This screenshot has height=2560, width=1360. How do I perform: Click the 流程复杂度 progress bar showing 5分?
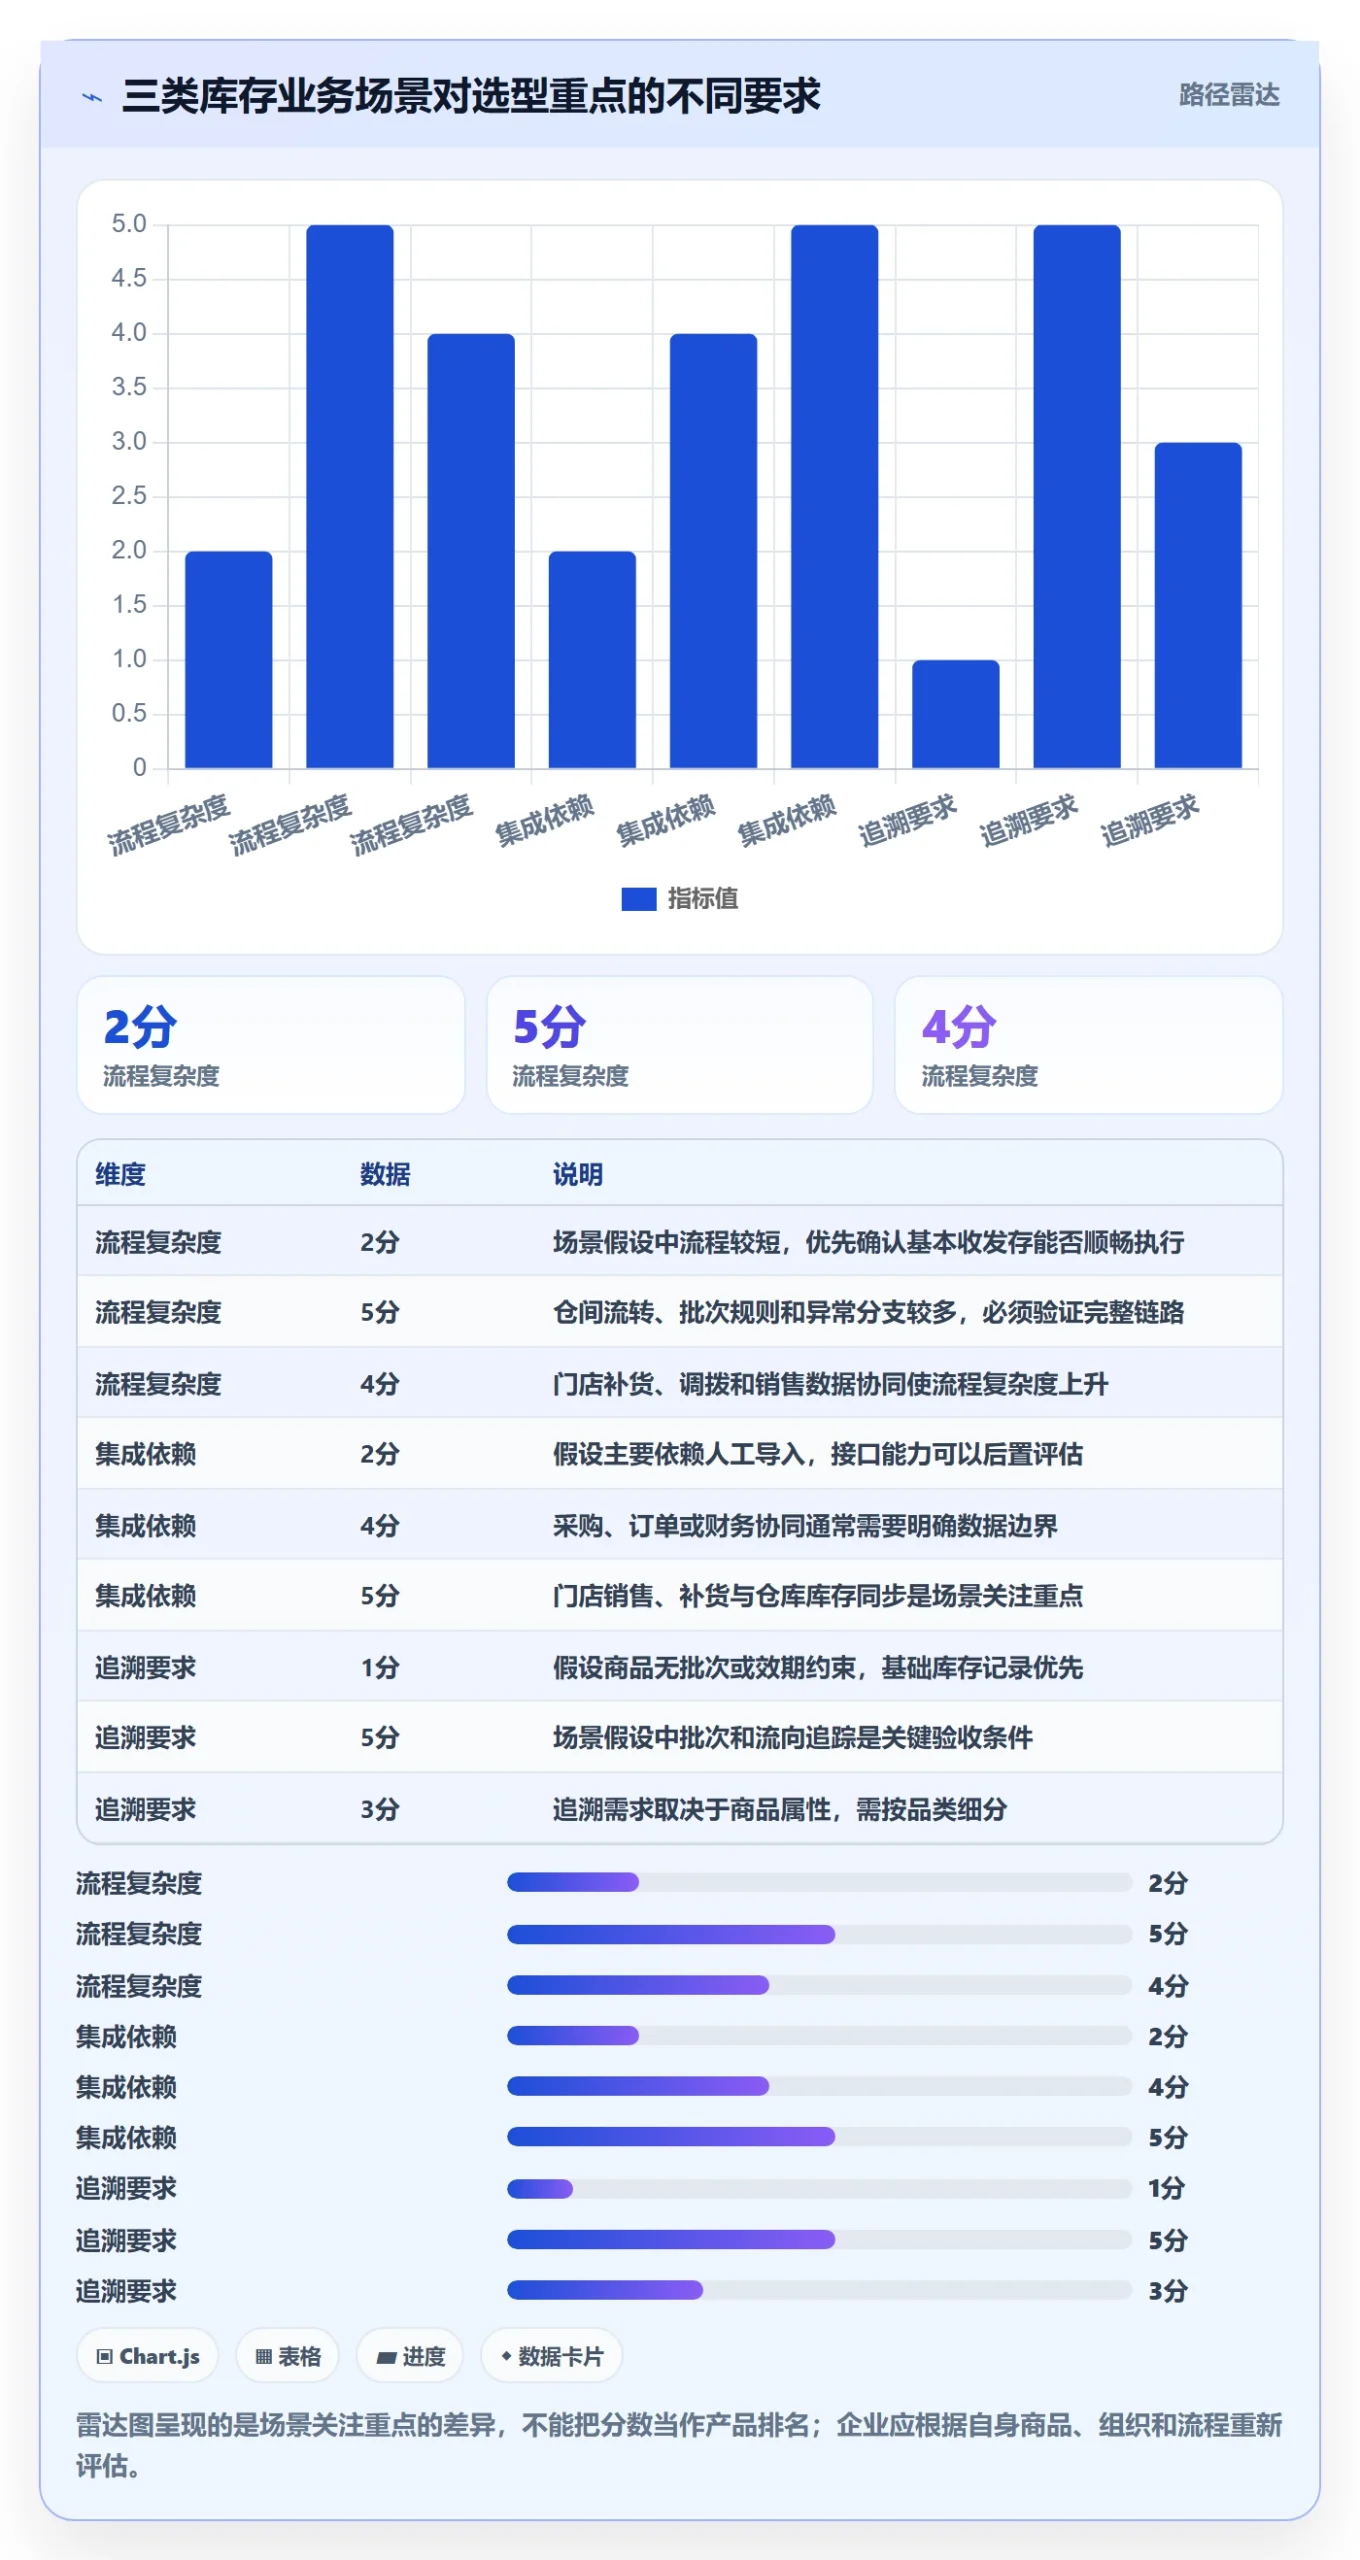coord(819,1934)
